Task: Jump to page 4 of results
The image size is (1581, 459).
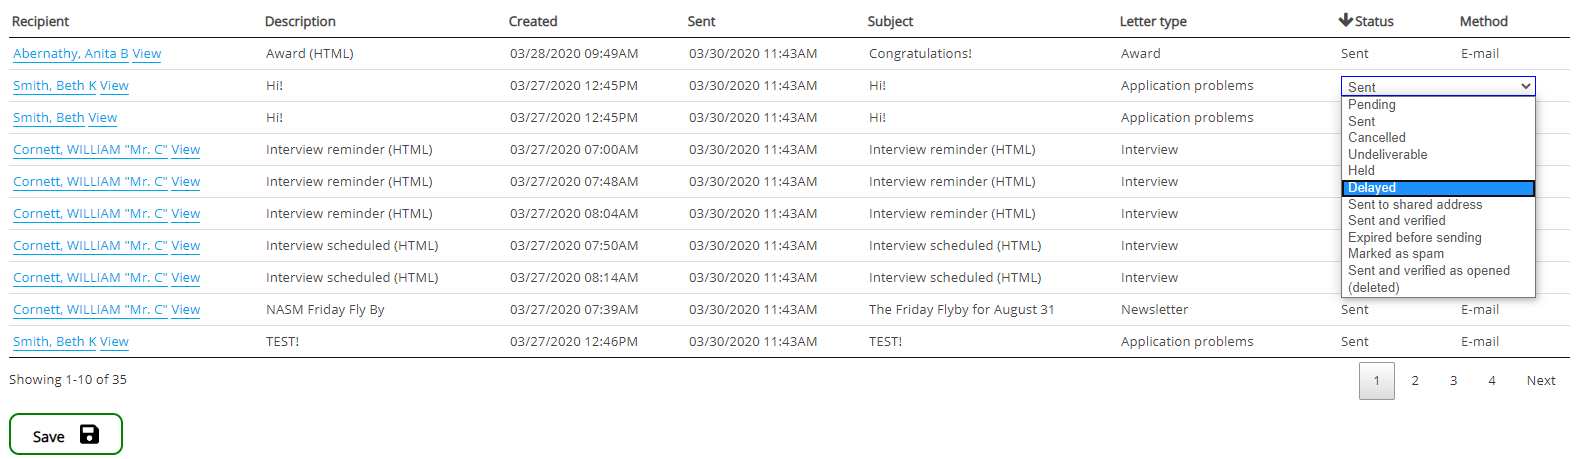Action: (1491, 381)
